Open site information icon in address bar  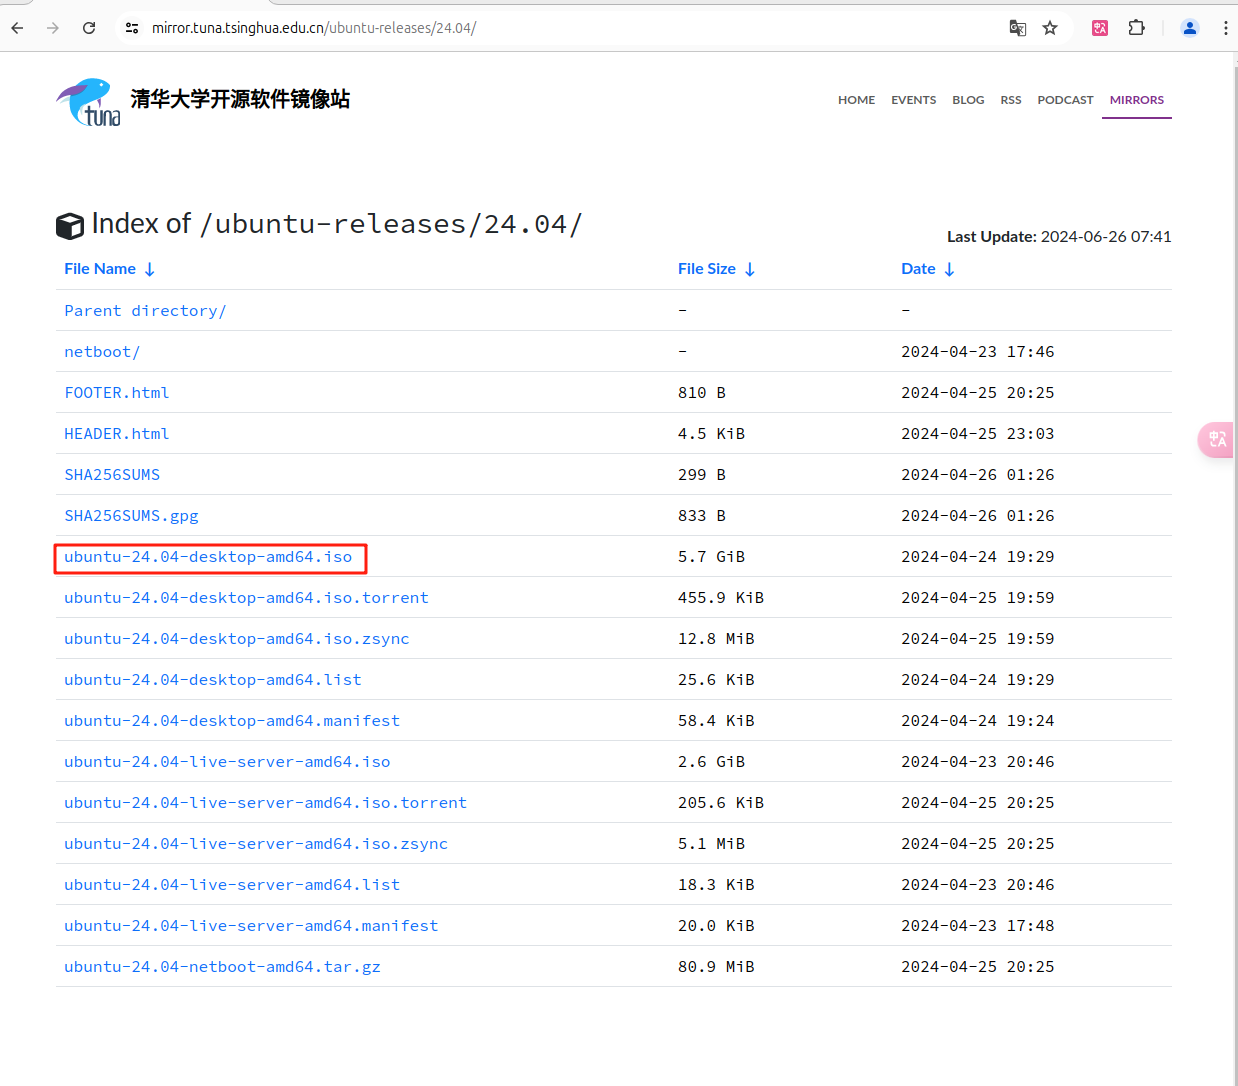coord(132,28)
